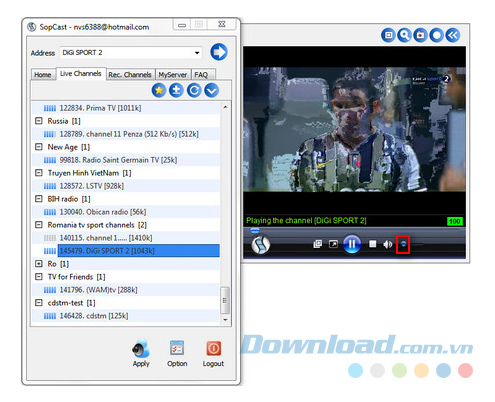Screen dimensions: 495x402
Task: Click the channel list scrollbar thumb
Action: pyautogui.click(x=225, y=300)
